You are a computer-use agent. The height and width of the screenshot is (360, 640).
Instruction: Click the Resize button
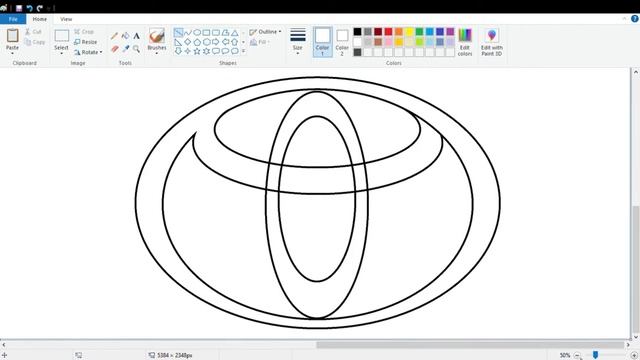(x=86, y=42)
